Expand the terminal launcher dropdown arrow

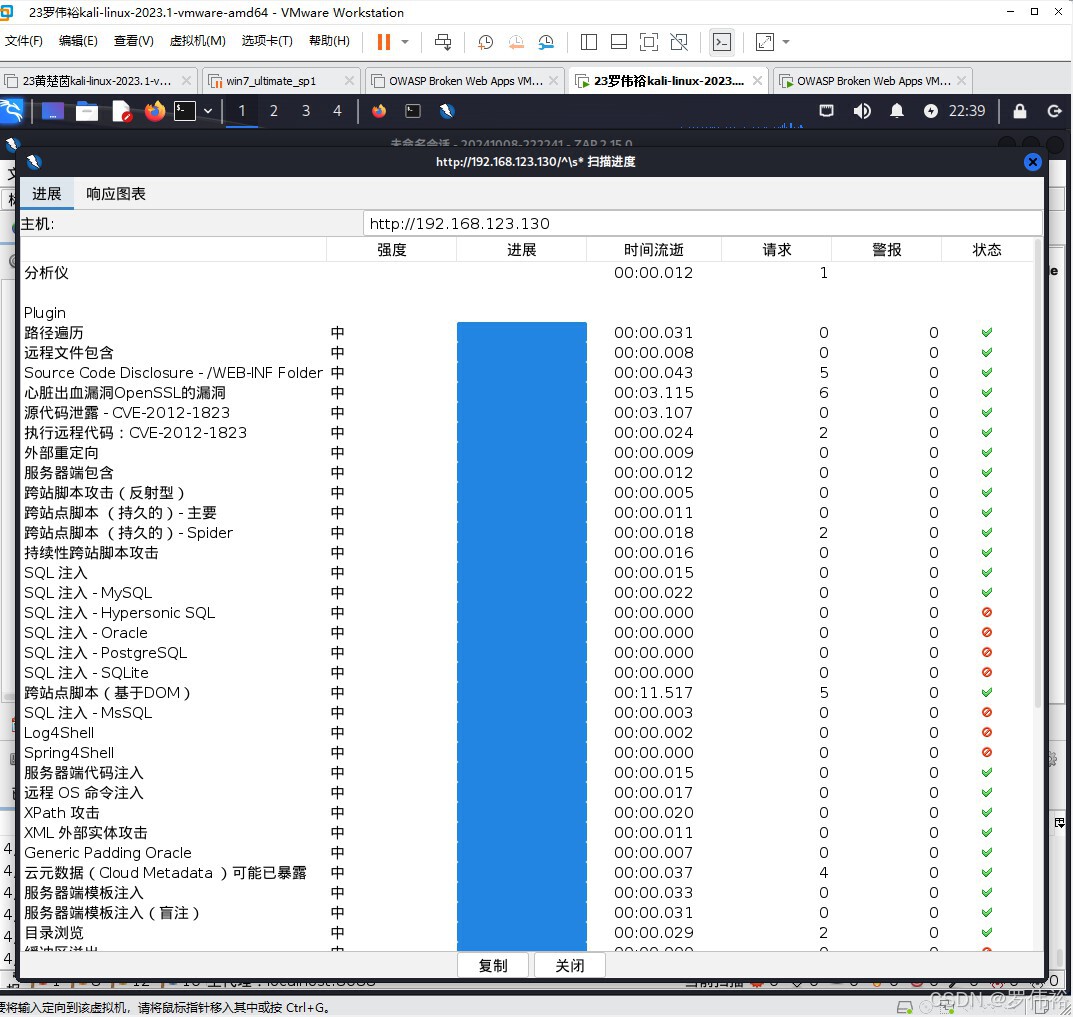point(207,111)
